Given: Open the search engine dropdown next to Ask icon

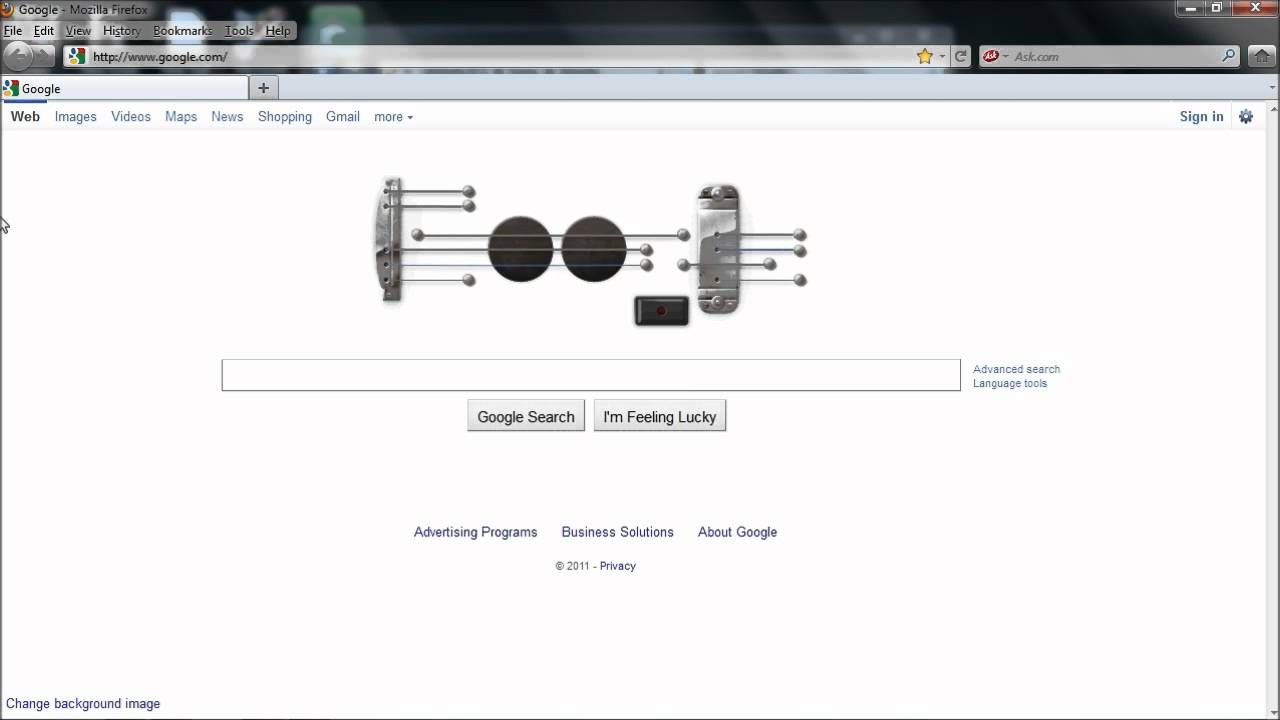Looking at the screenshot, I should 1006,57.
